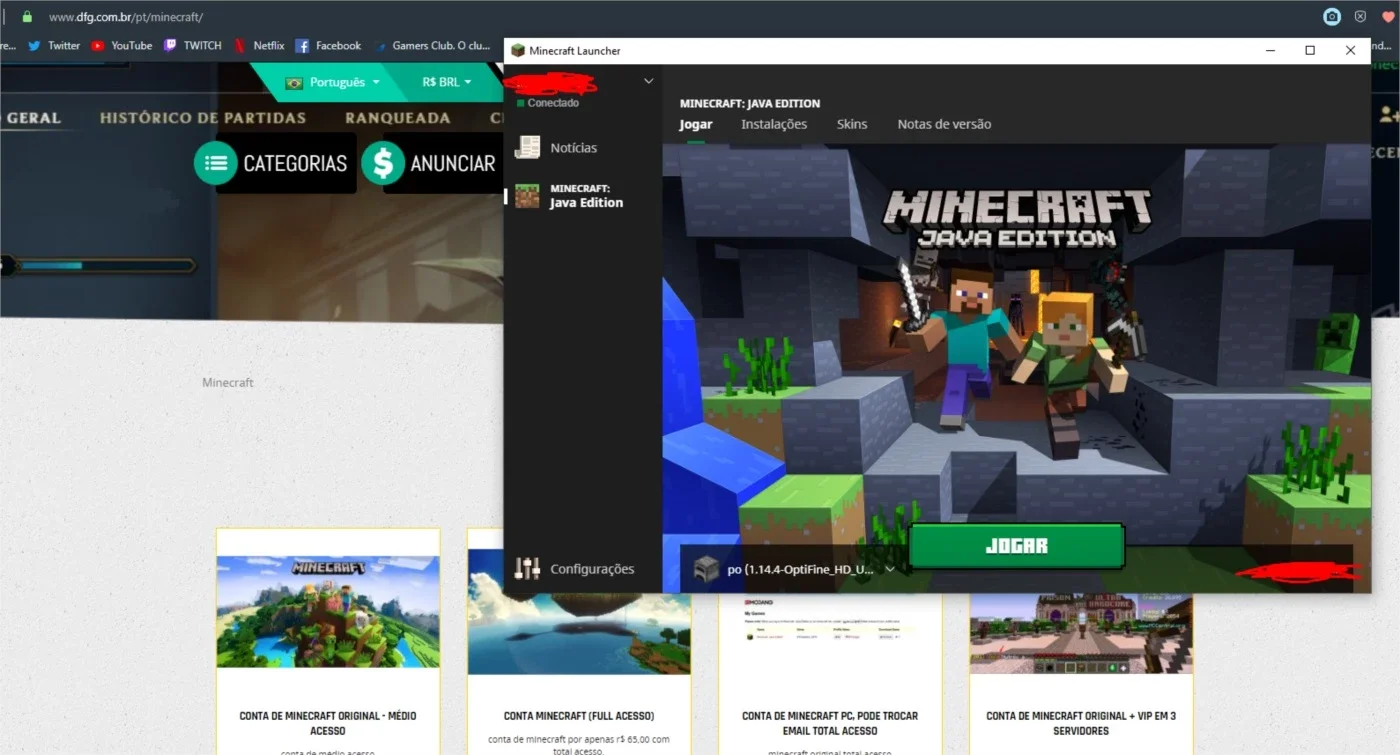This screenshot has height=755, width=1400.
Task: Open the RANQUEADA tab on the webpage
Action: 398,118
